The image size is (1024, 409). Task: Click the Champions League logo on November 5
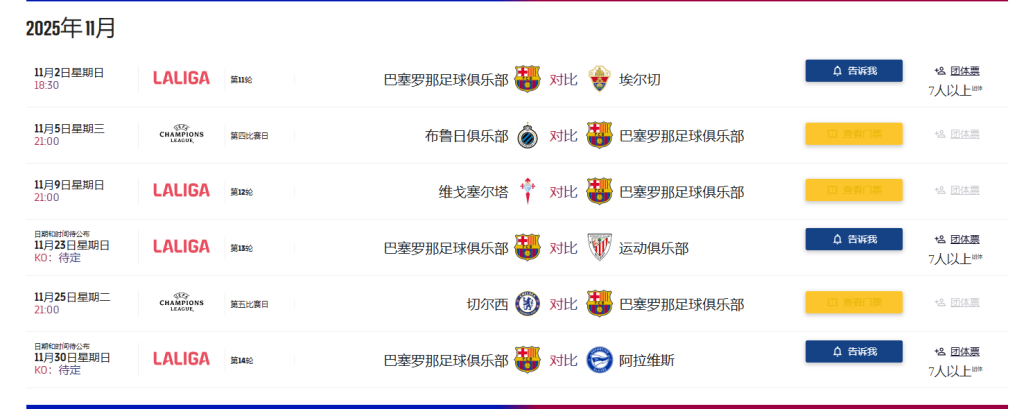[181, 135]
